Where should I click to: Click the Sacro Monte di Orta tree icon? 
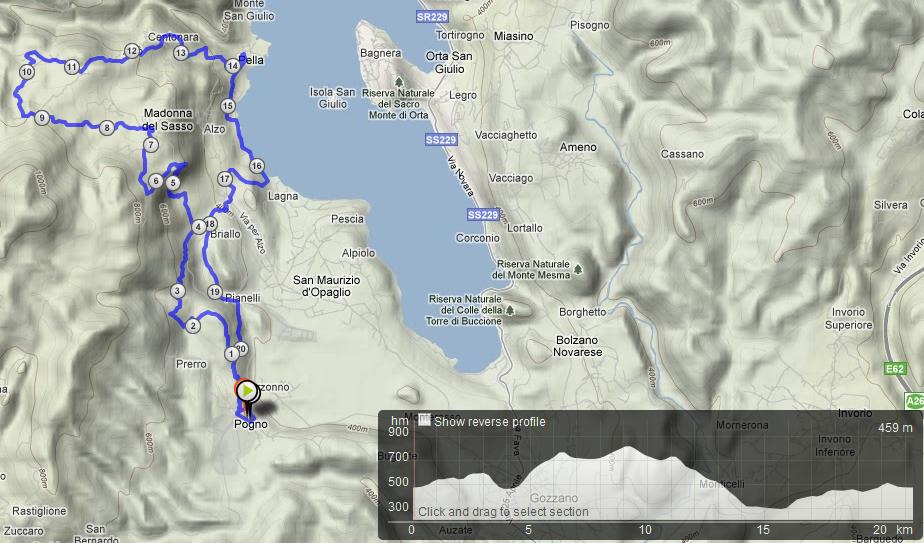[x=398, y=82]
